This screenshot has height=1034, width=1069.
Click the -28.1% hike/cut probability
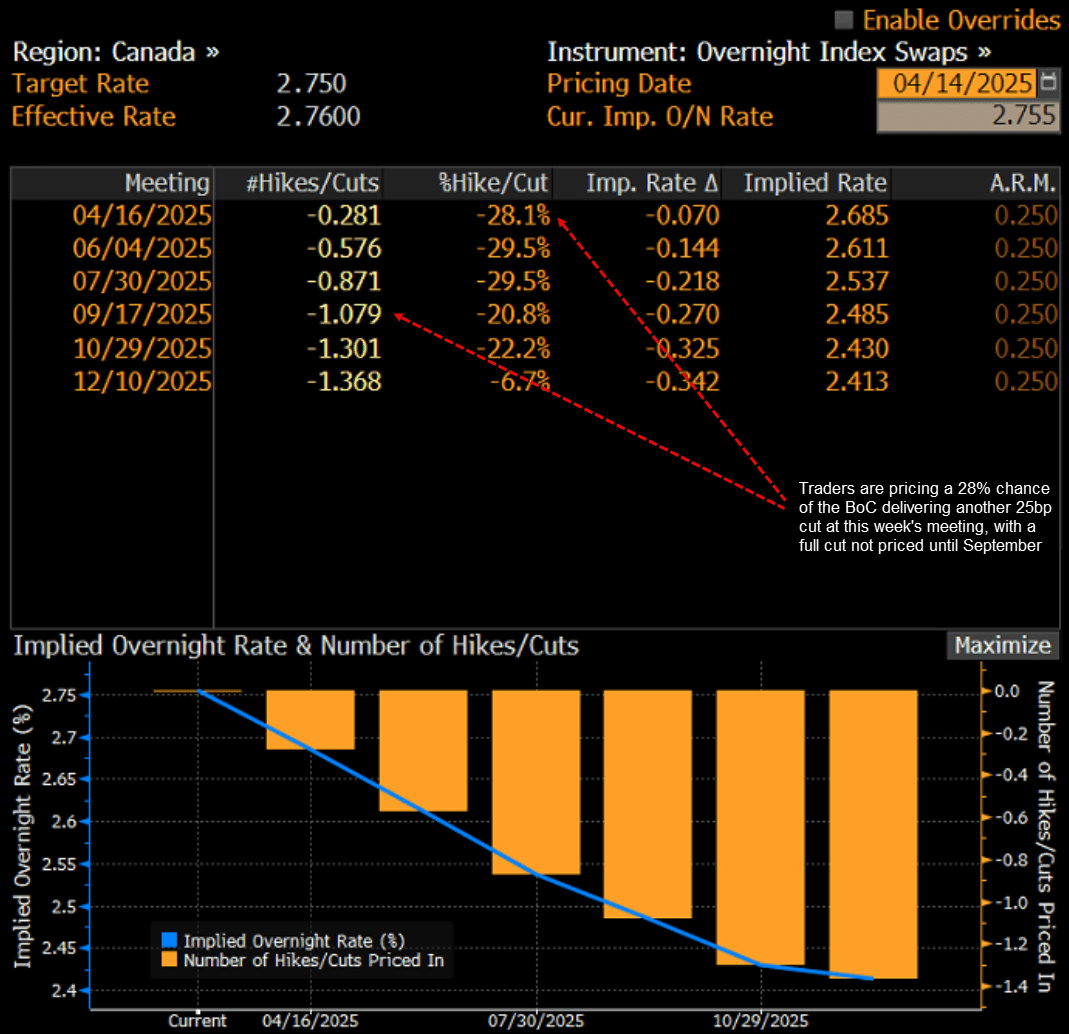pyautogui.click(x=513, y=215)
